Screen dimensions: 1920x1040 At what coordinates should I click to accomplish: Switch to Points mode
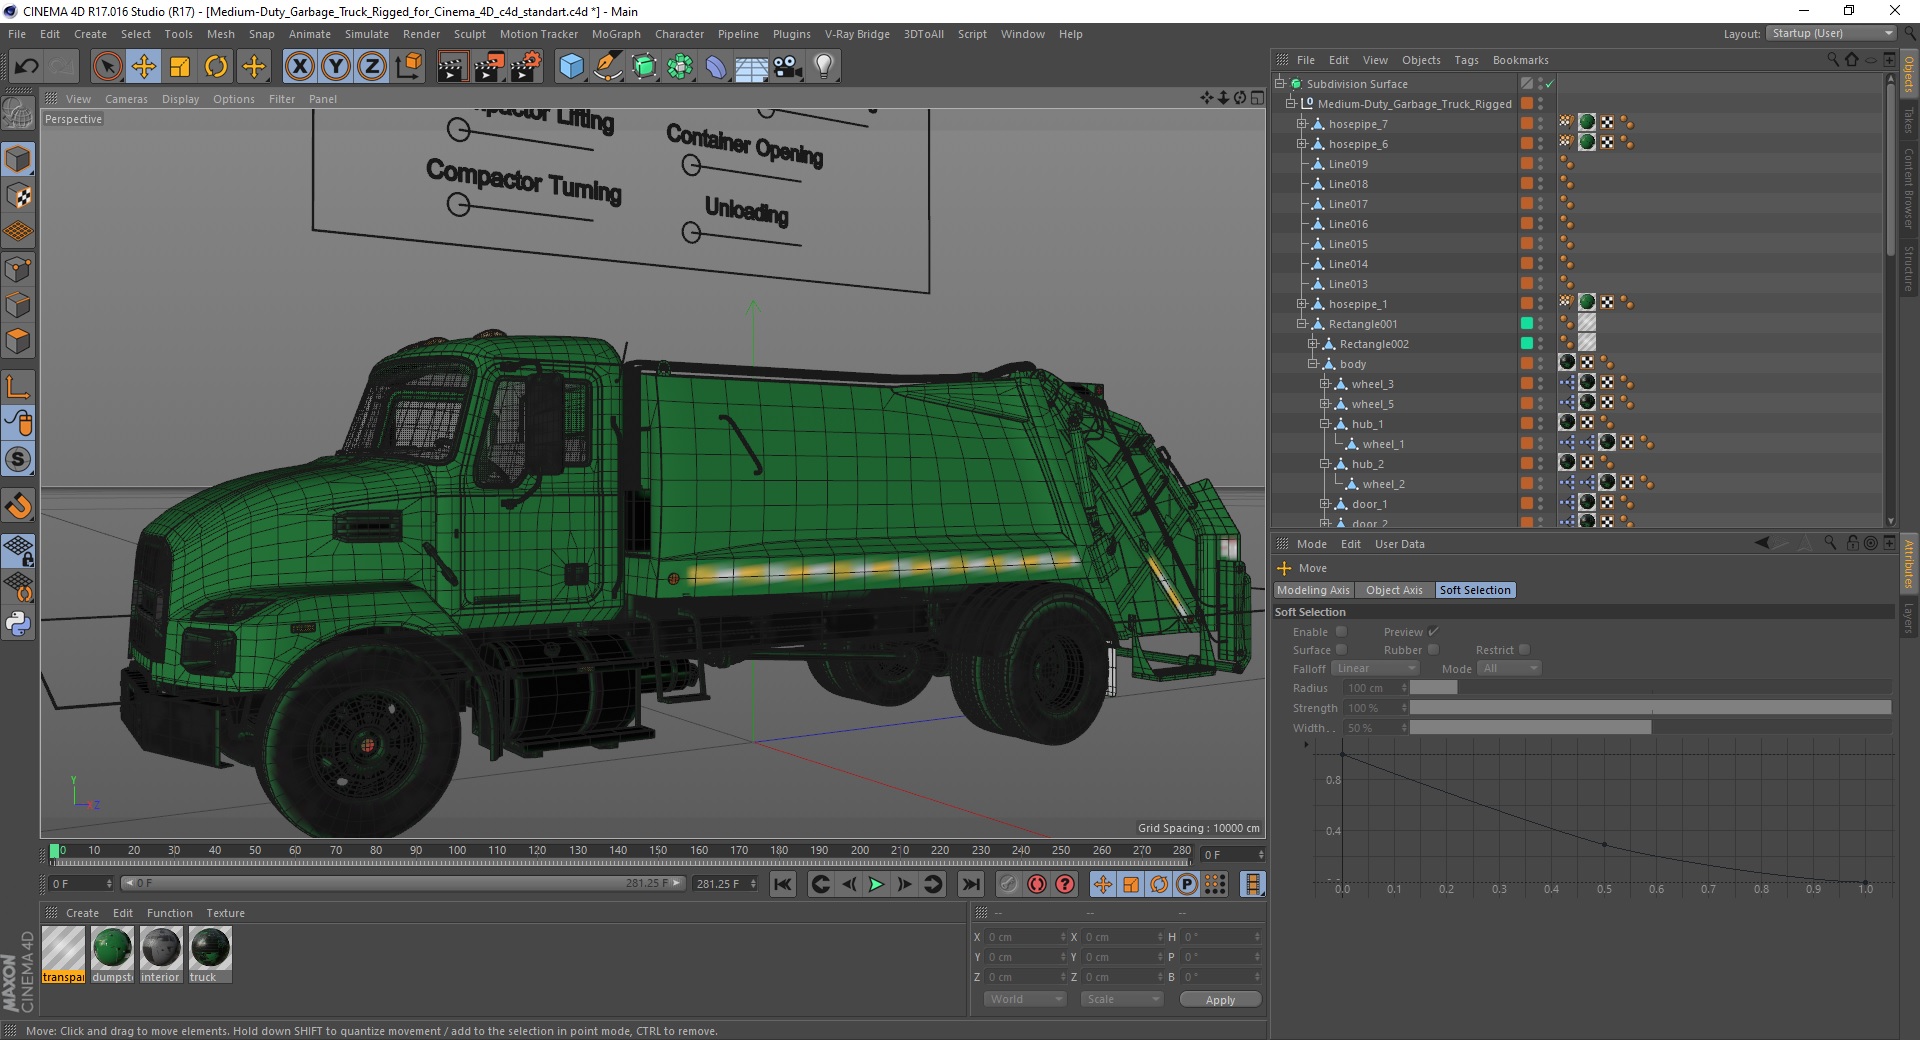[x=18, y=269]
